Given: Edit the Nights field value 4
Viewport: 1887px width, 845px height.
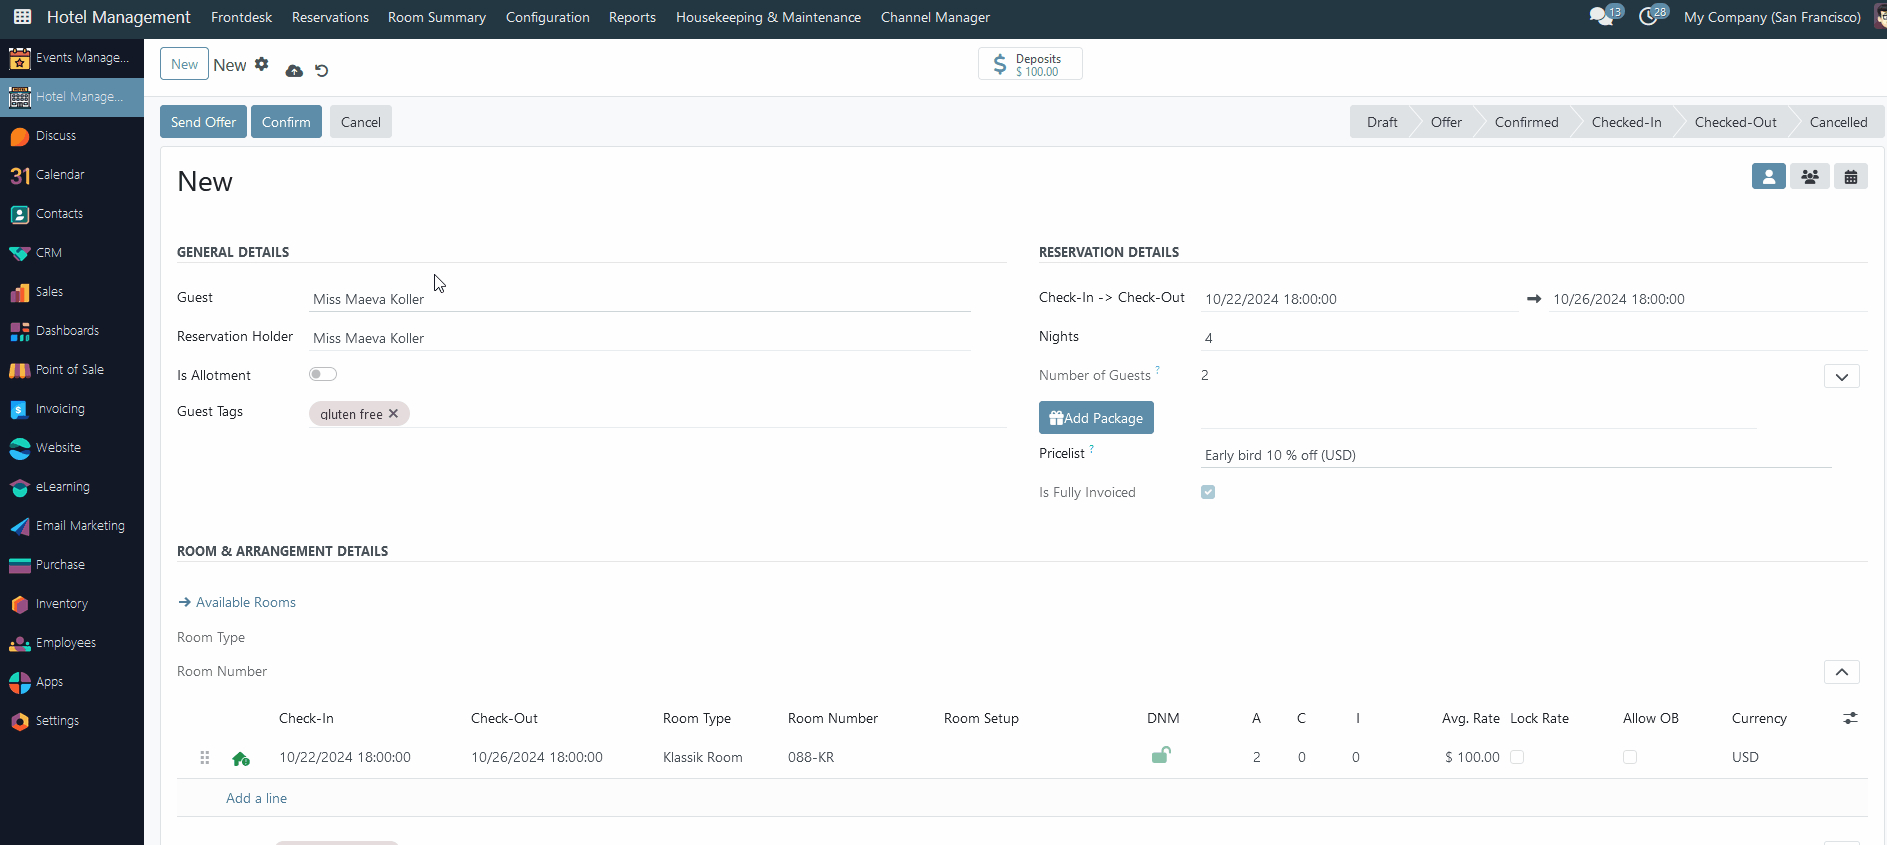Looking at the screenshot, I should (x=1534, y=338).
